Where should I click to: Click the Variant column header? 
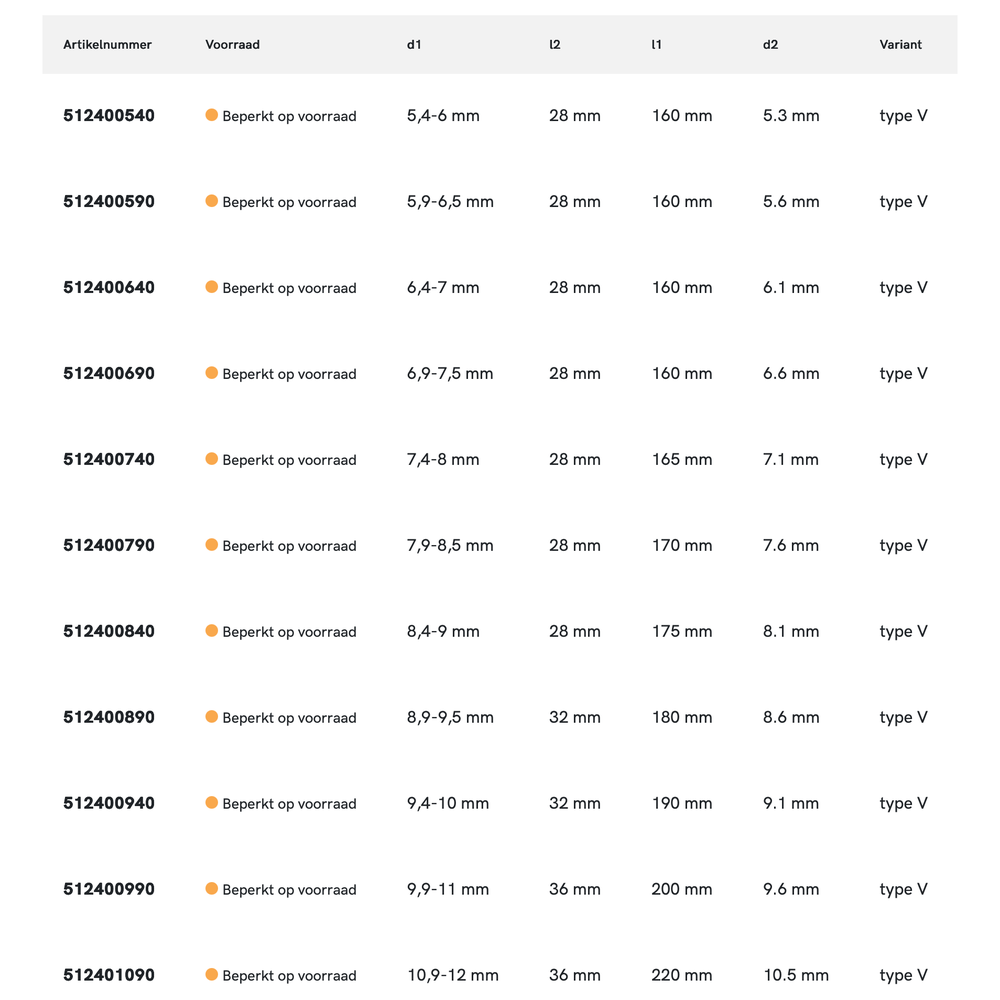[x=900, y=45]
